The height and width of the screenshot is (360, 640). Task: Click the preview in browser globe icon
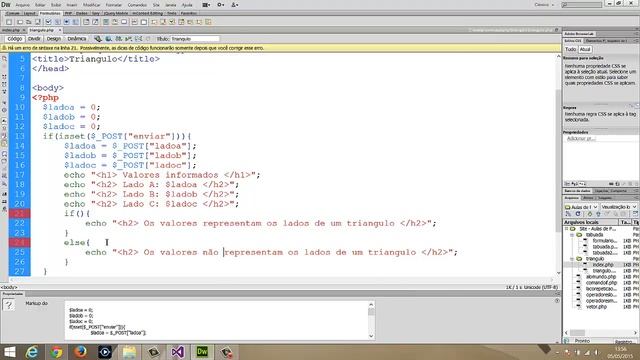point(109,39)
